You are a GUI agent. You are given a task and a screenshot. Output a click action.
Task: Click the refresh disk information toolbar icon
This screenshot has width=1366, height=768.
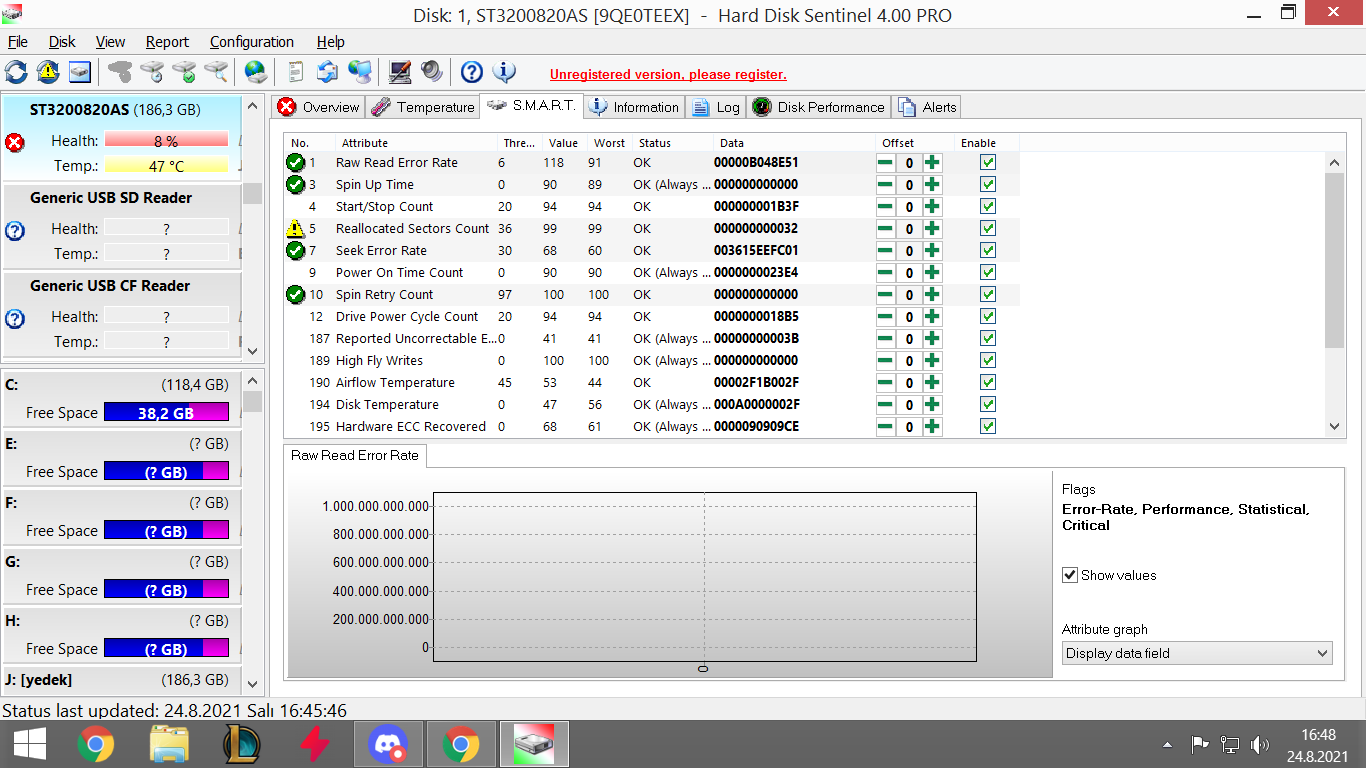(17, 72)
